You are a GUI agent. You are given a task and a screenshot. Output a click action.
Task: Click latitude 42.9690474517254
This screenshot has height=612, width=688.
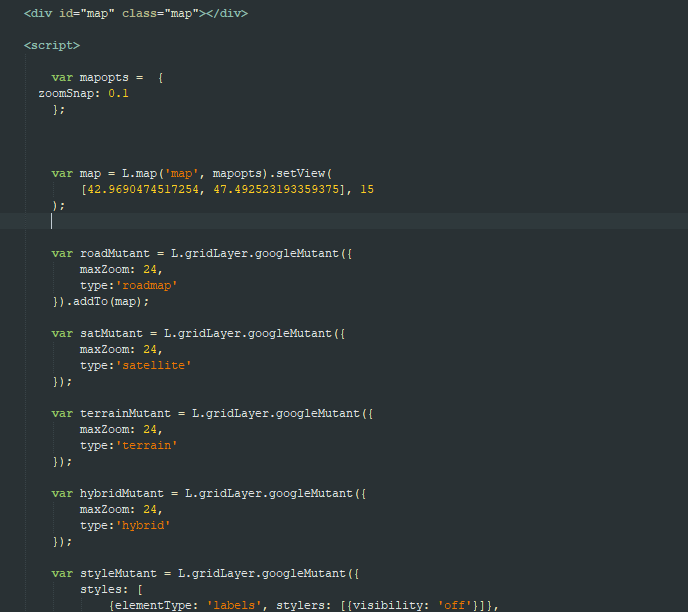pos(143,190)
